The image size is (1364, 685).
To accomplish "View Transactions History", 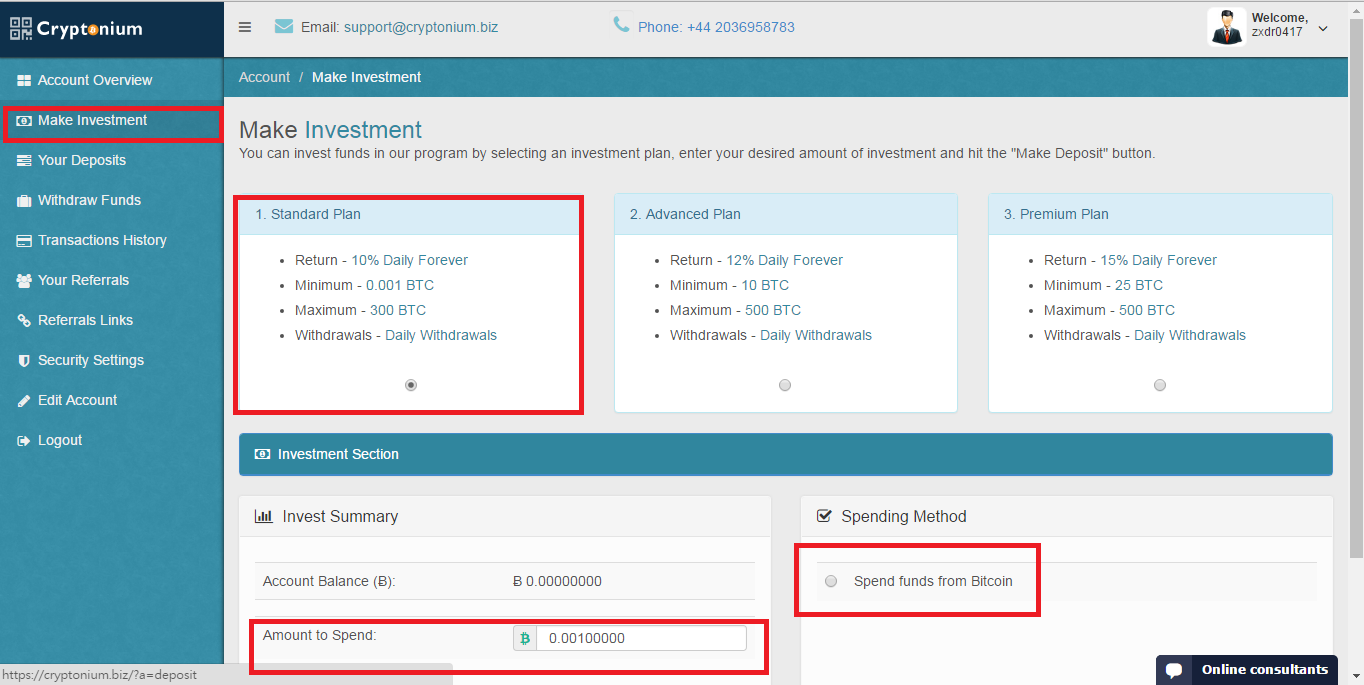I will point(102,240).
